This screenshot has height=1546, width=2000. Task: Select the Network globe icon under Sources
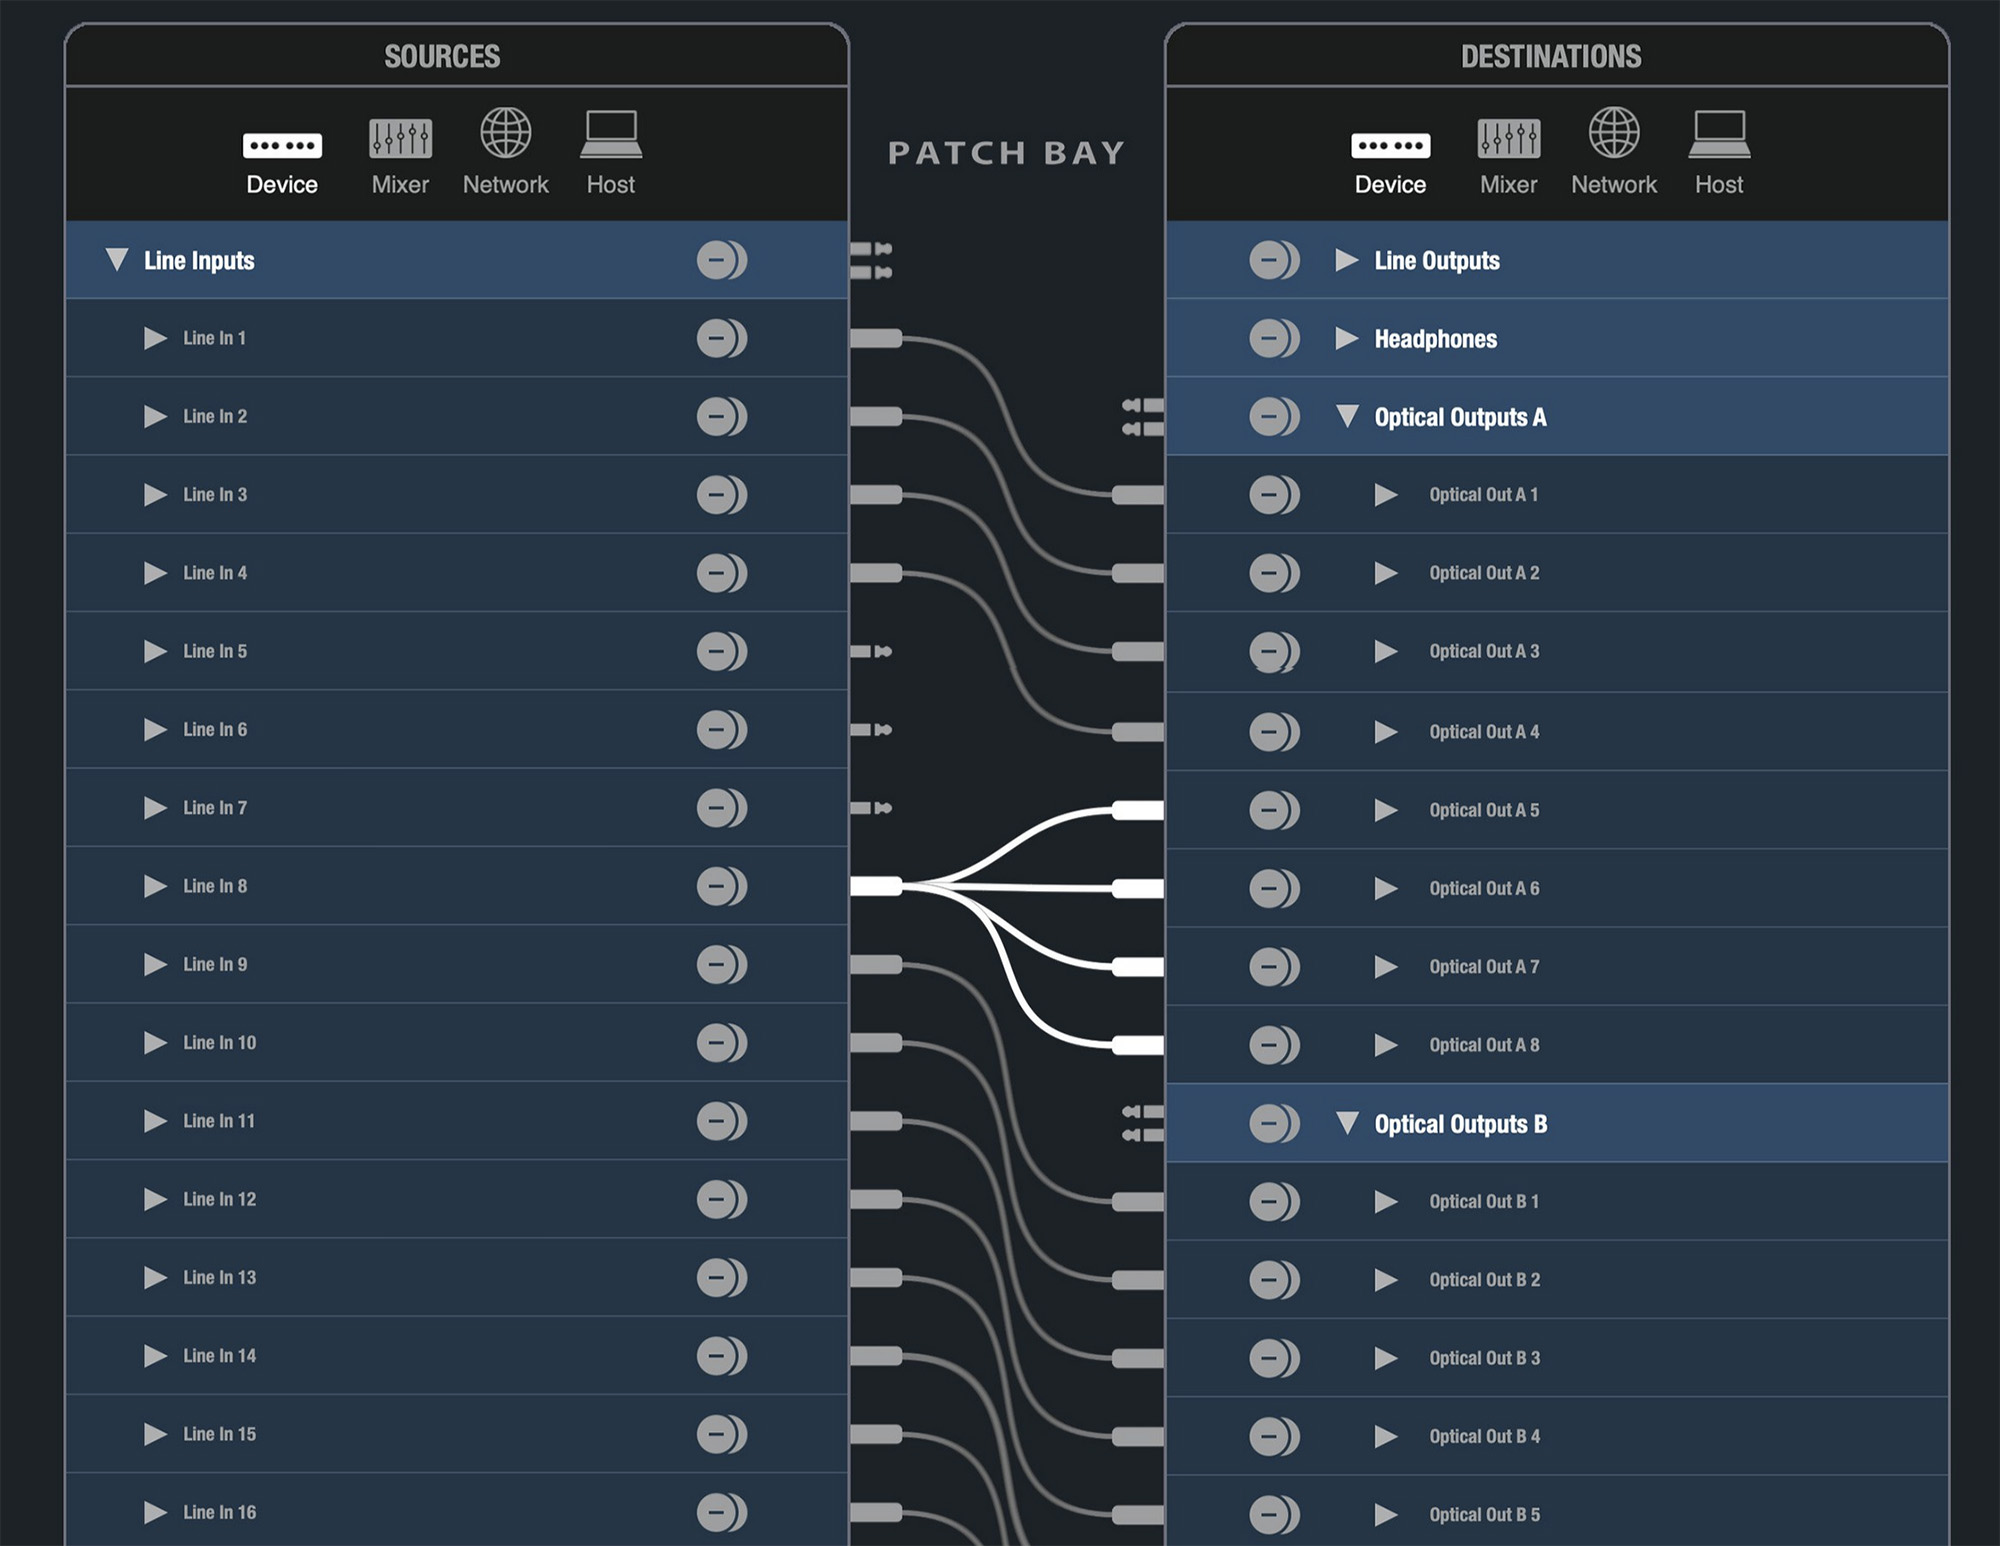click(506, 133)
